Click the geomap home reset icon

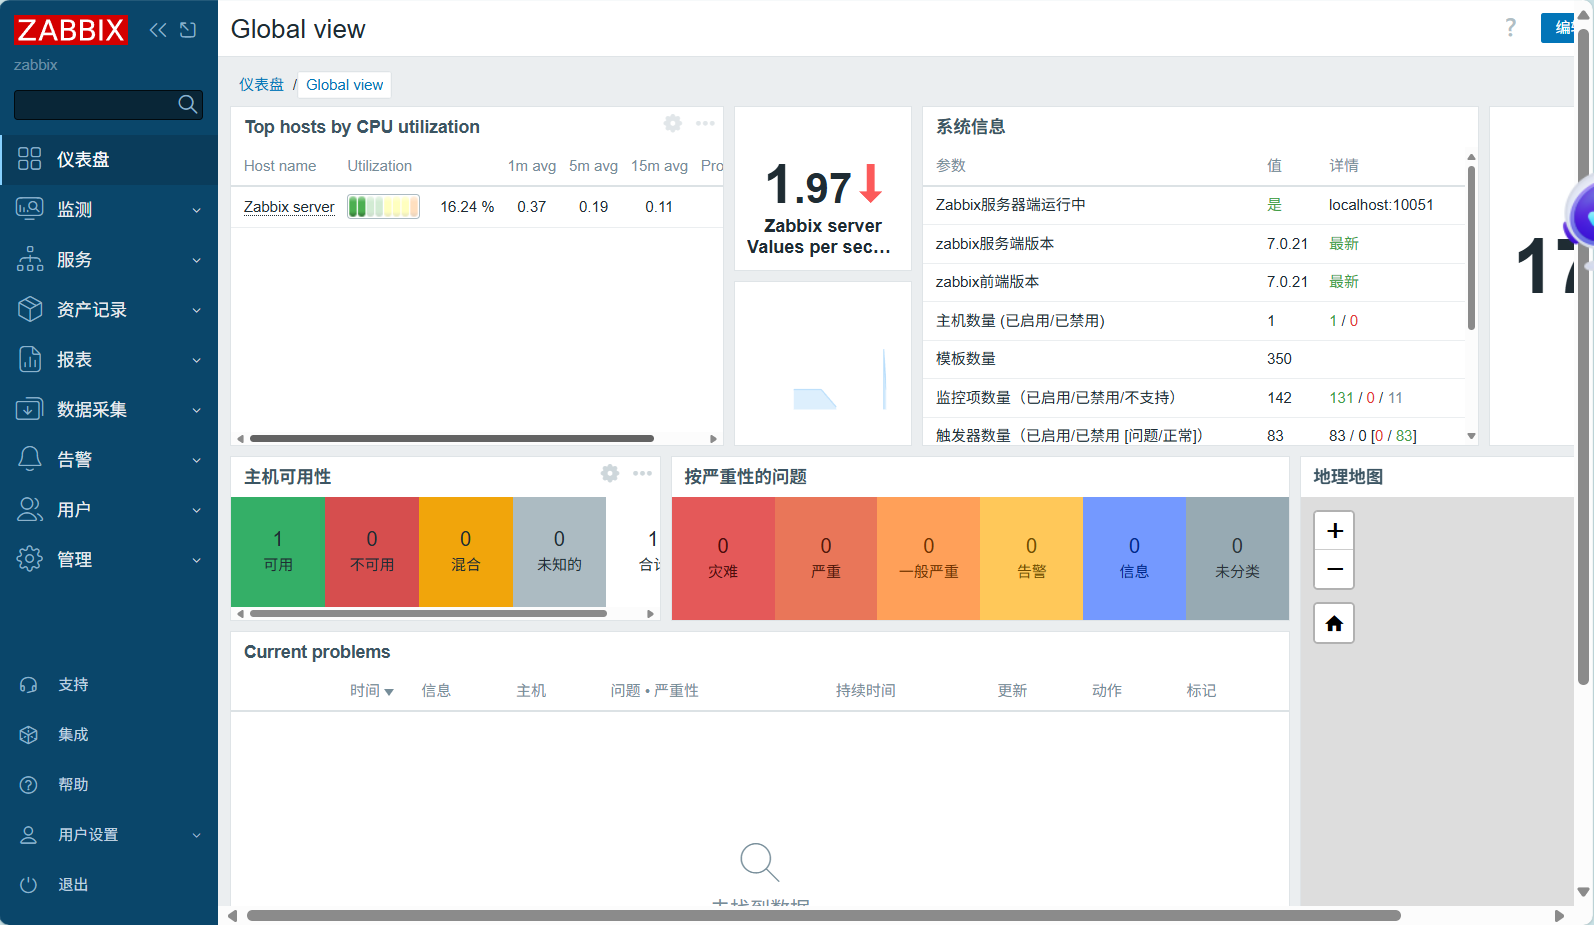1334,624
